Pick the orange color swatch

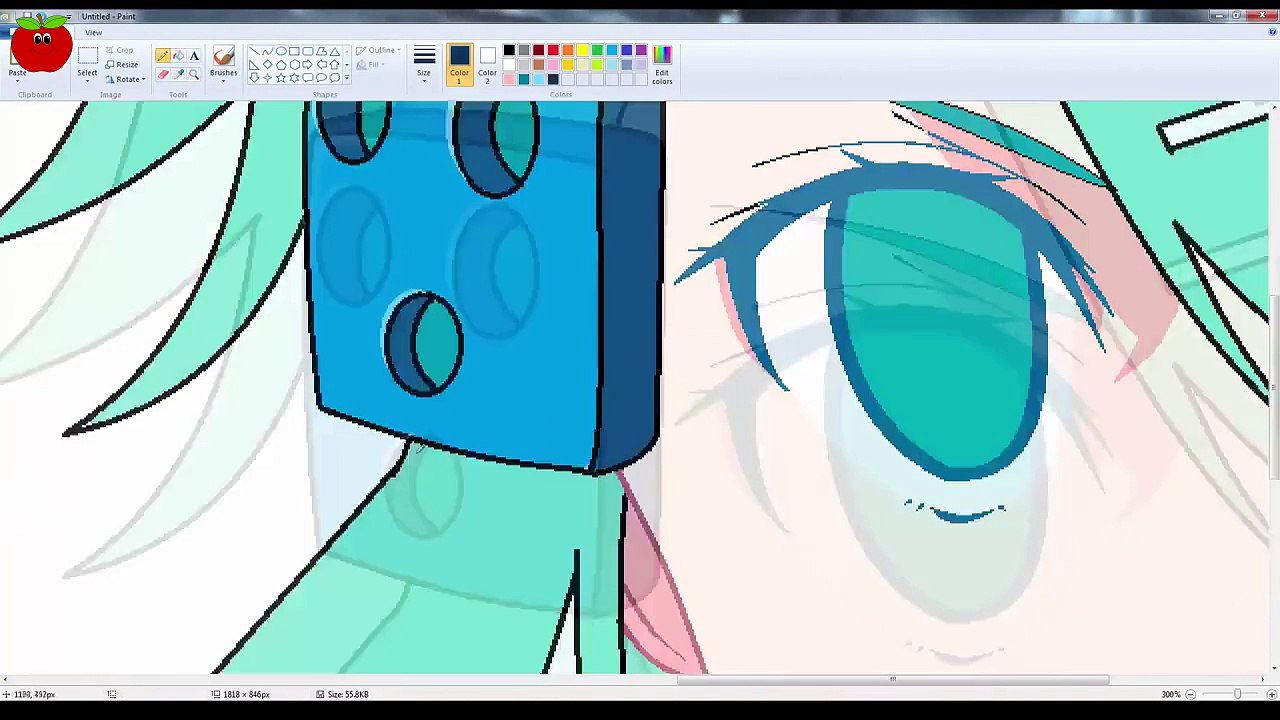coord(568,50)
